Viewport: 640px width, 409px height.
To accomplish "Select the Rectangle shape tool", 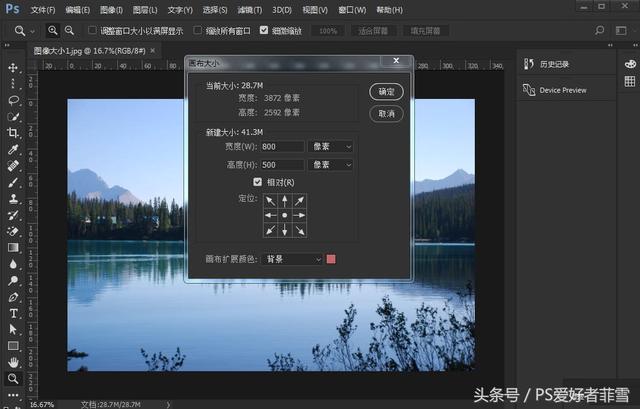I will tap(13, 346).
